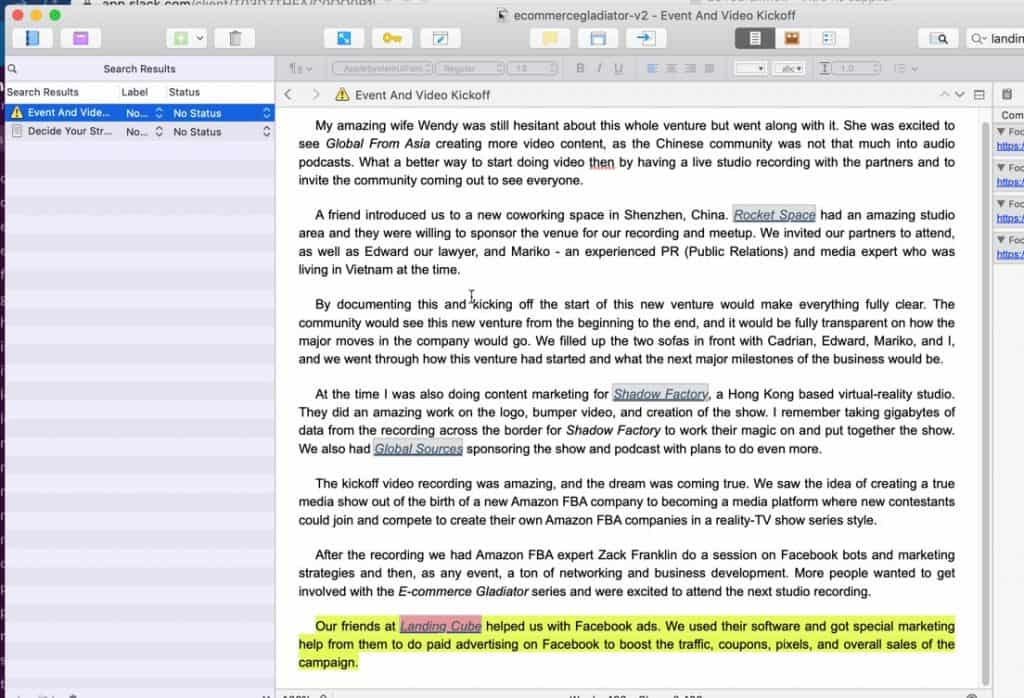Screen dimensions: 1024x698
Task: Click italic 'E-commerce Gladiator' text
Action: [463, 591]
